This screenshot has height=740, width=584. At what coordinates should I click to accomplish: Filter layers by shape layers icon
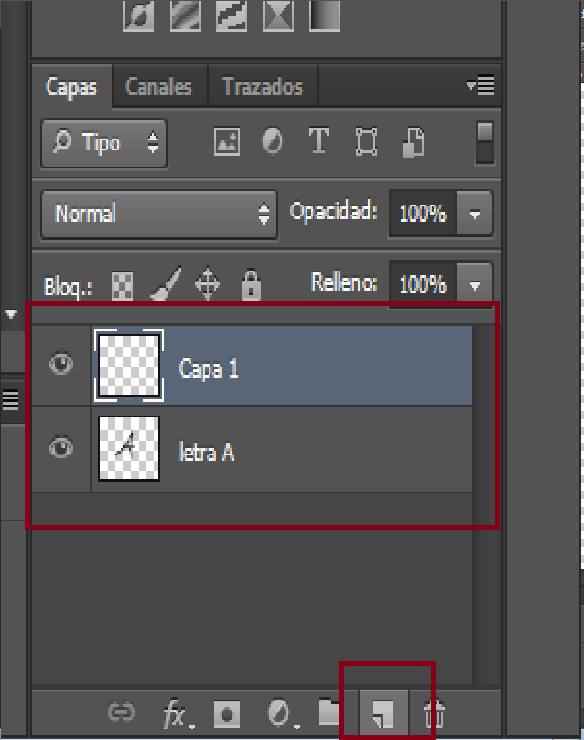pos(366,141)
